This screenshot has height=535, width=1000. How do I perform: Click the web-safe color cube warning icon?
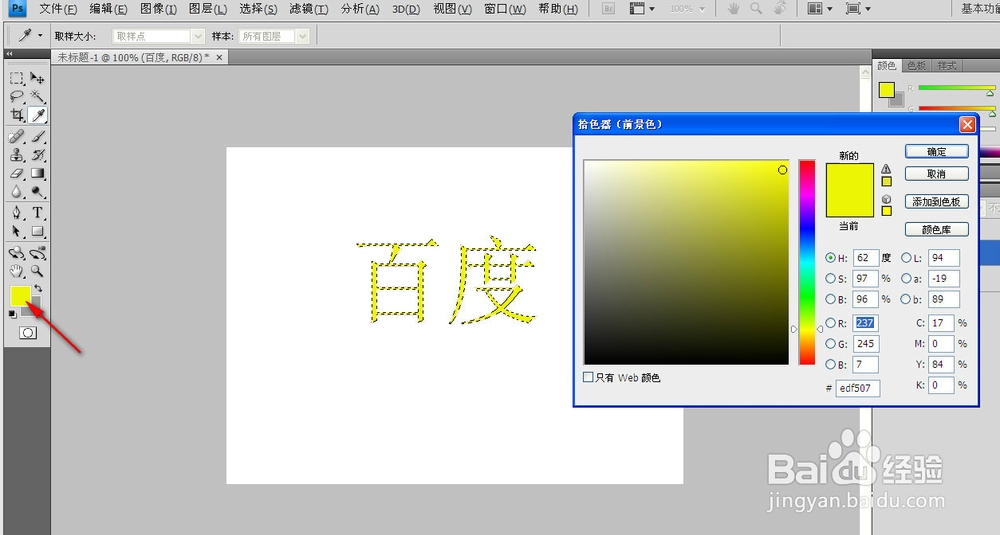tap(886, 199)
